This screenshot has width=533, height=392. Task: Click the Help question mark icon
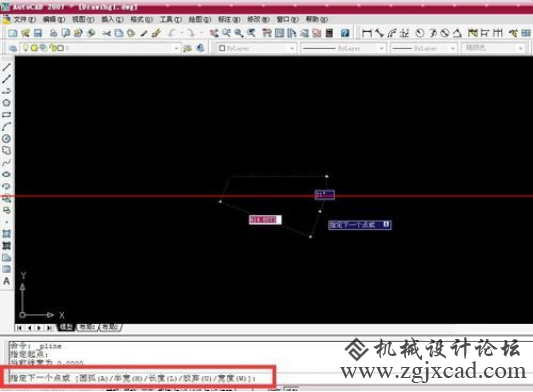click(x=345, y=33)
